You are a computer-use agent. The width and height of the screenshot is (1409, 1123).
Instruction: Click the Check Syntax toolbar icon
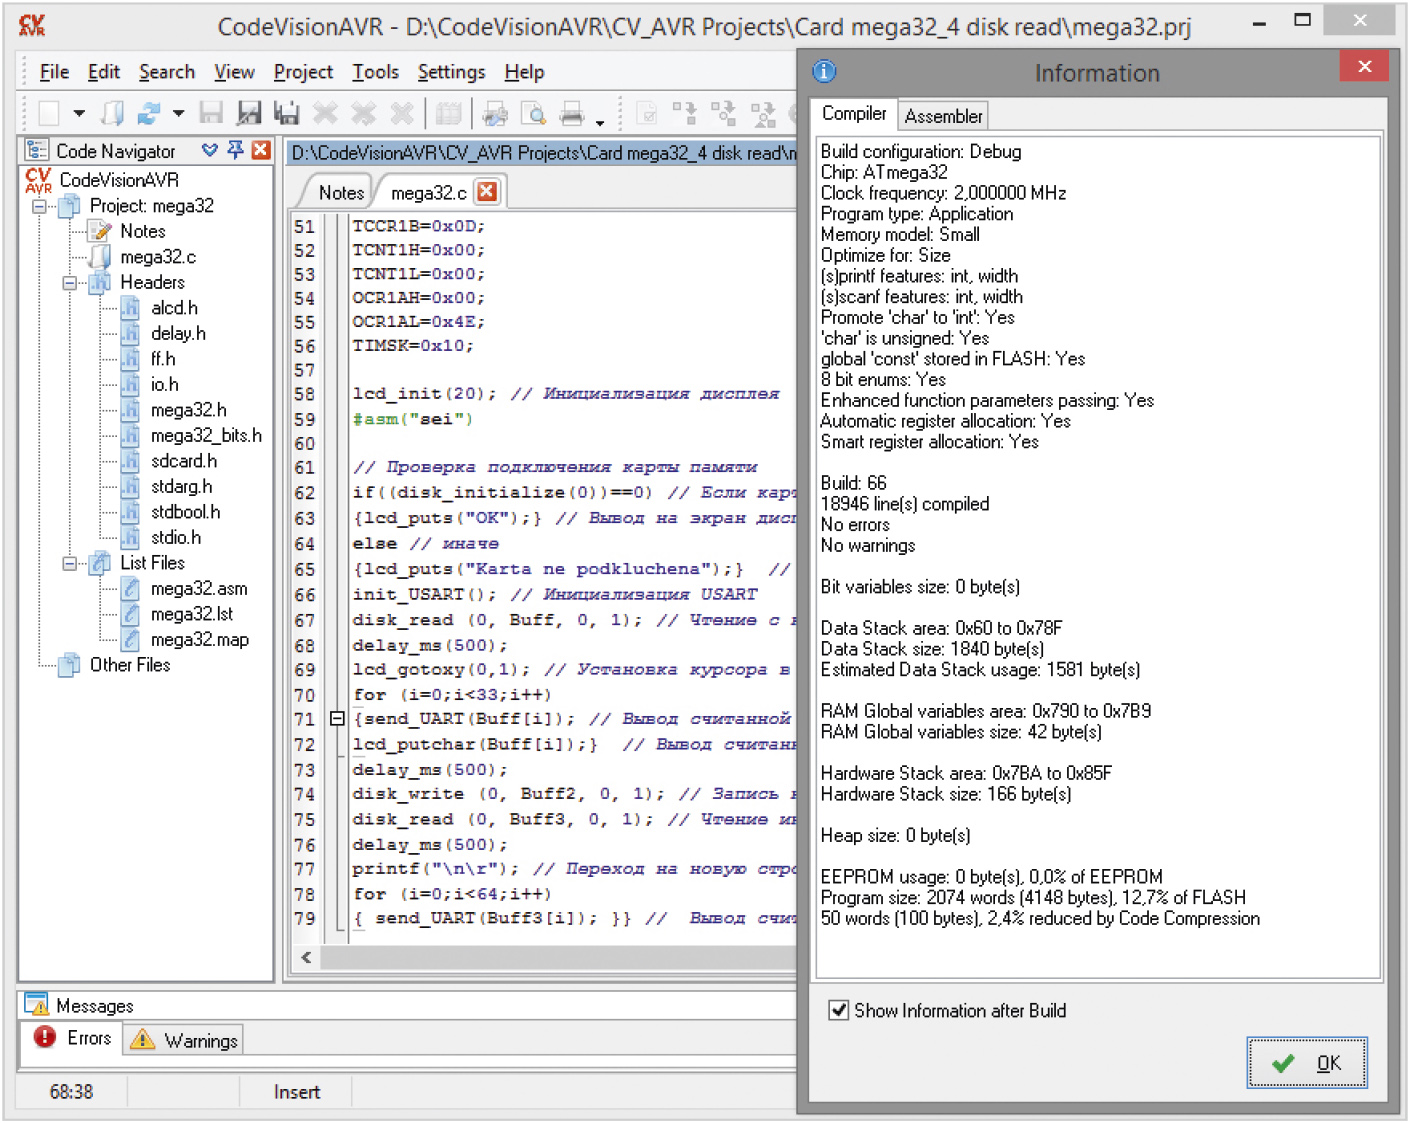(x=647, y=114)
